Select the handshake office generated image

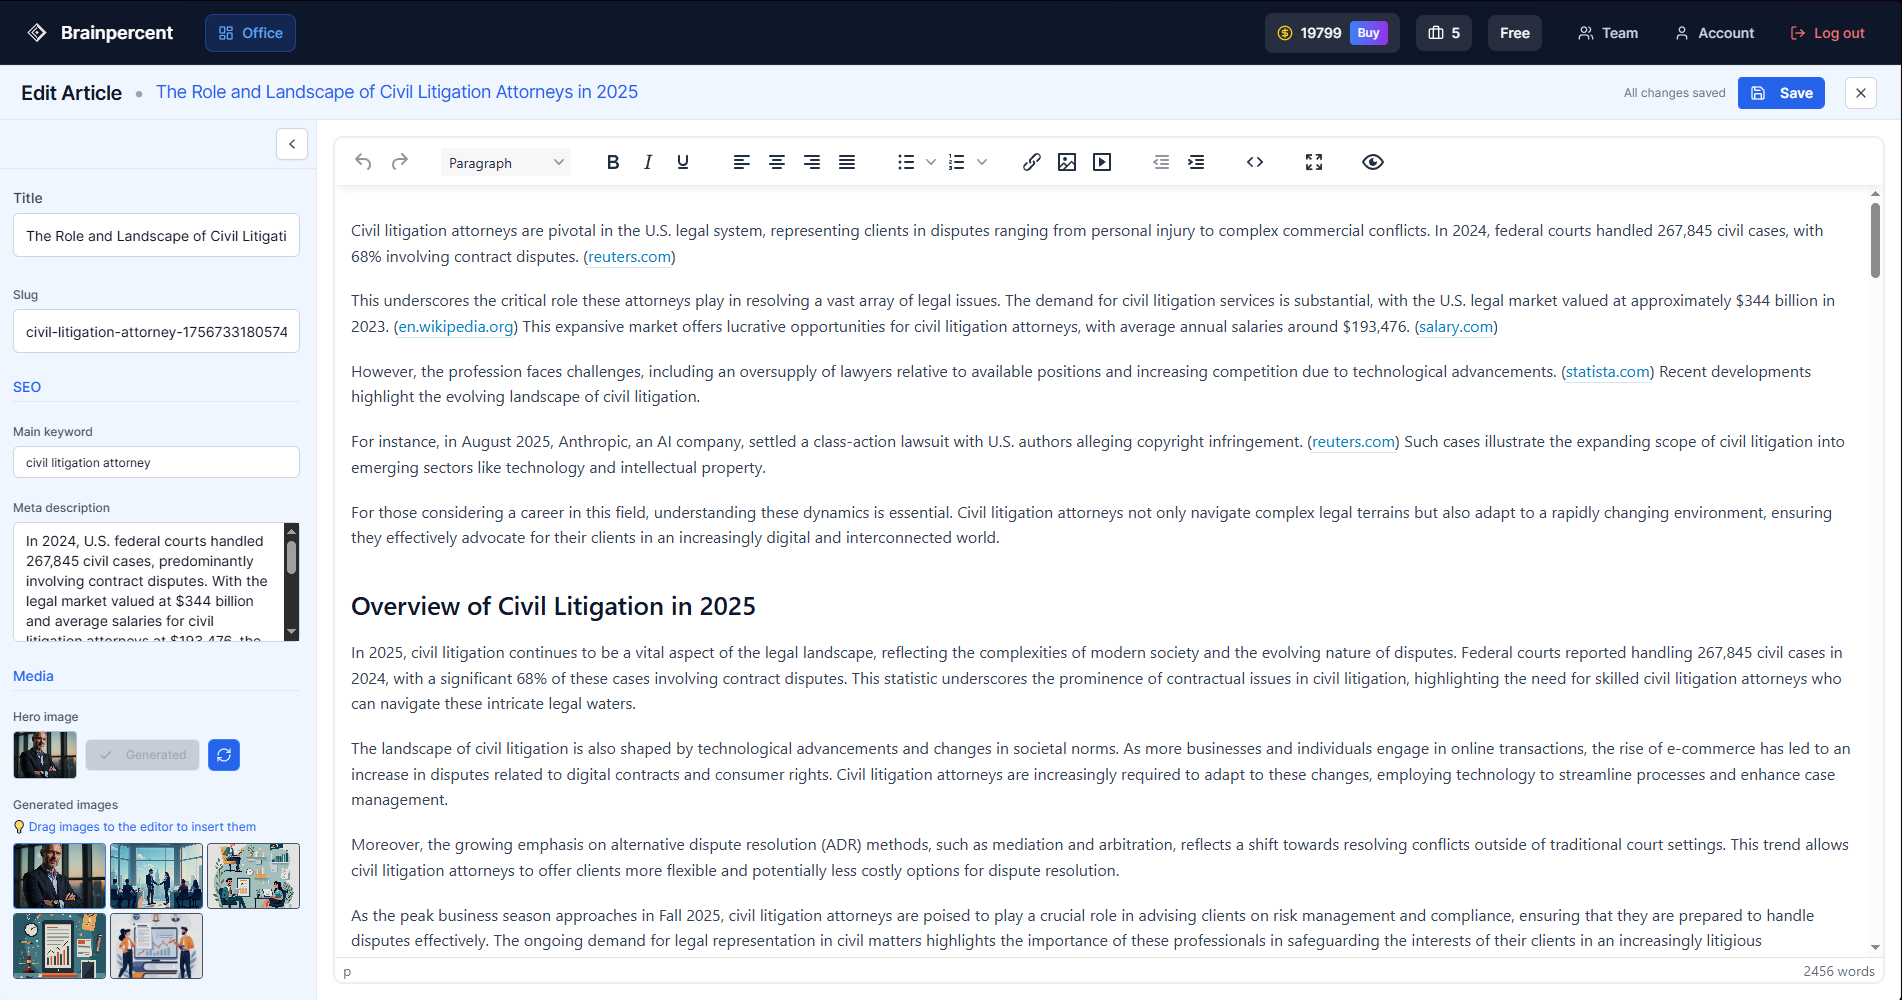156,876
